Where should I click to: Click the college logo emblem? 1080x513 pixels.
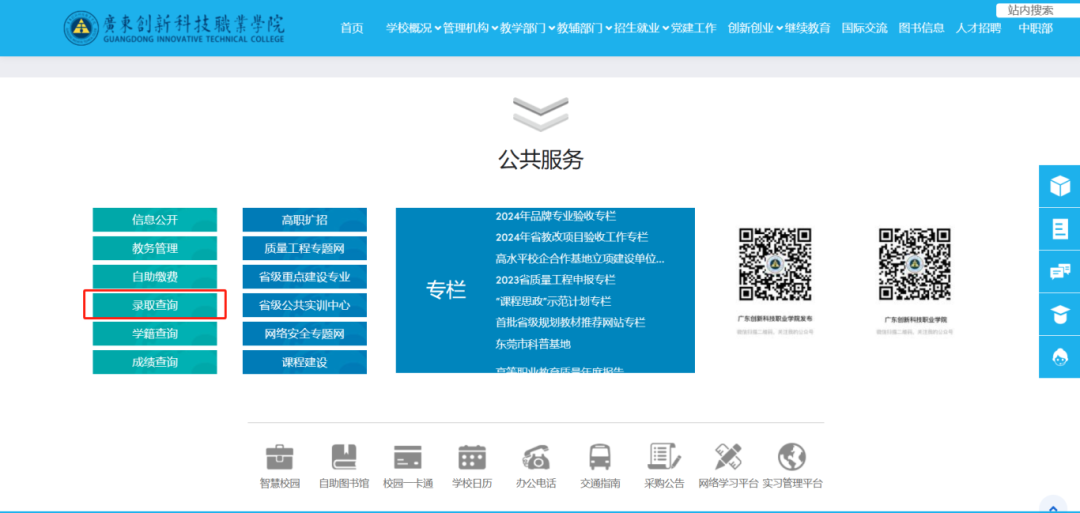(81, 28)
